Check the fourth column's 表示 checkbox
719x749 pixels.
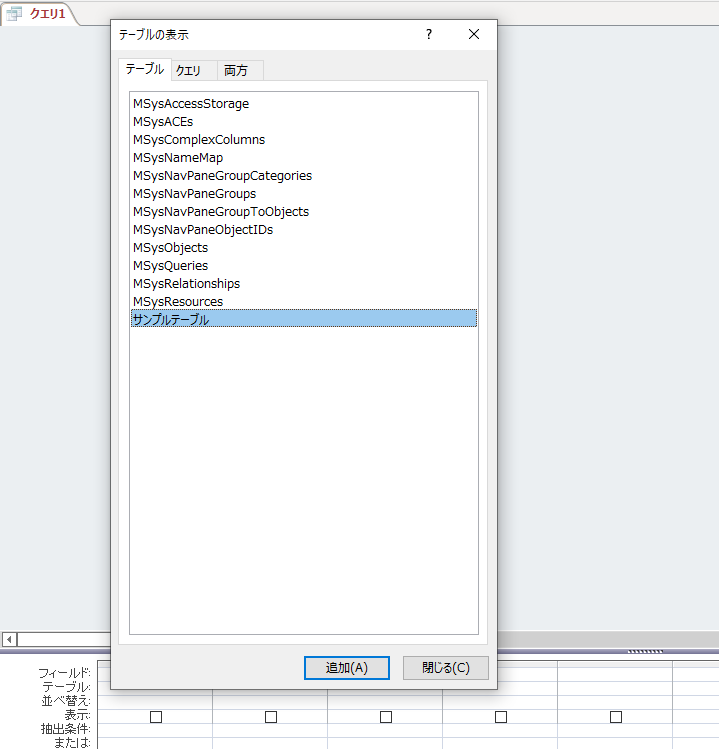501,717
